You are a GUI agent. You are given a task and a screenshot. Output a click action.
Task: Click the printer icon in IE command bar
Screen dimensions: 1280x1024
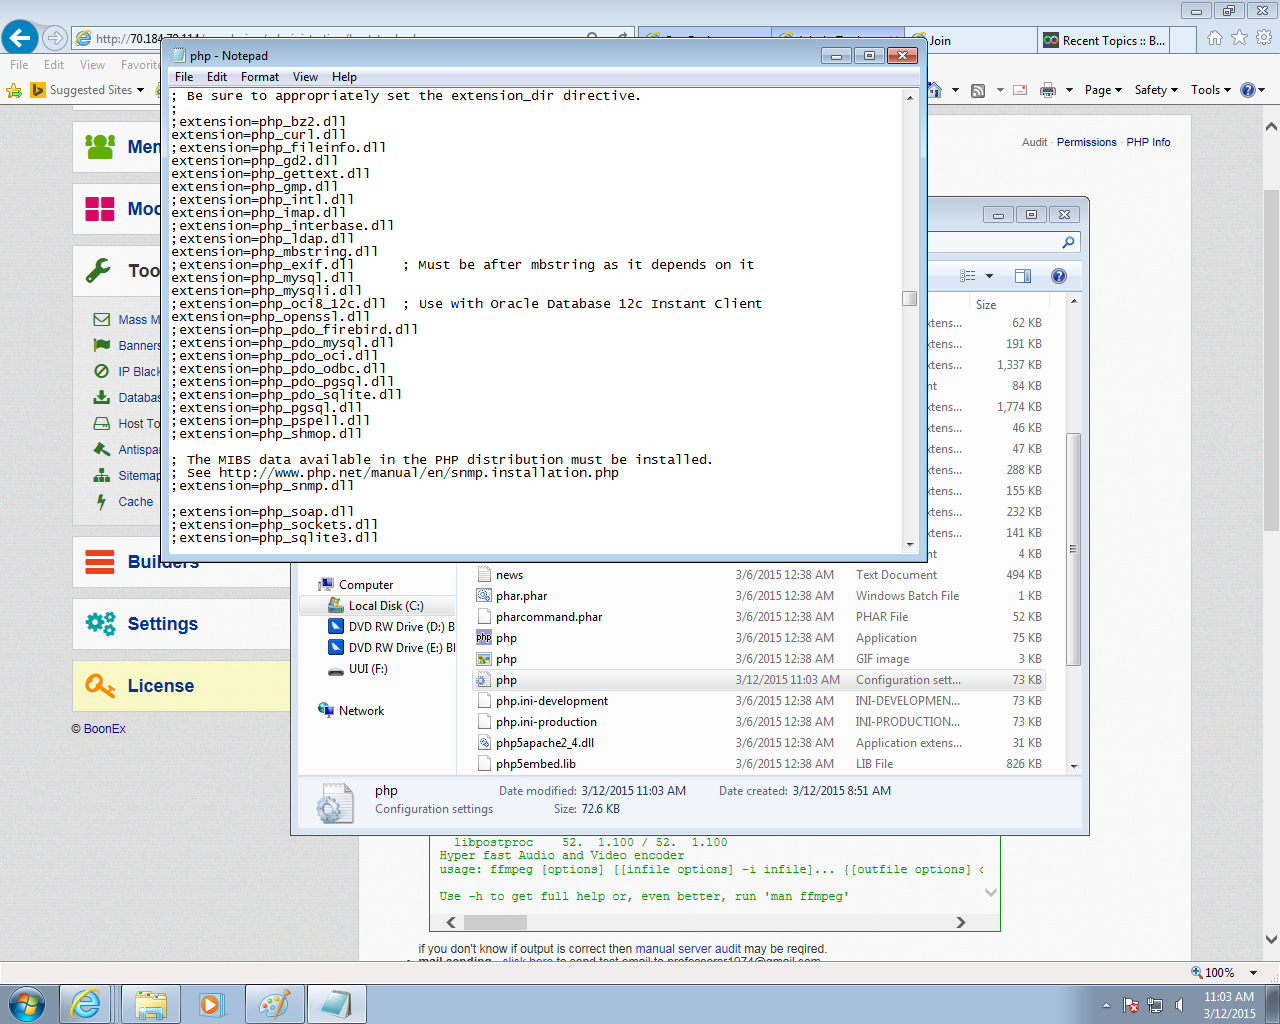click(x=1047, y=90)
